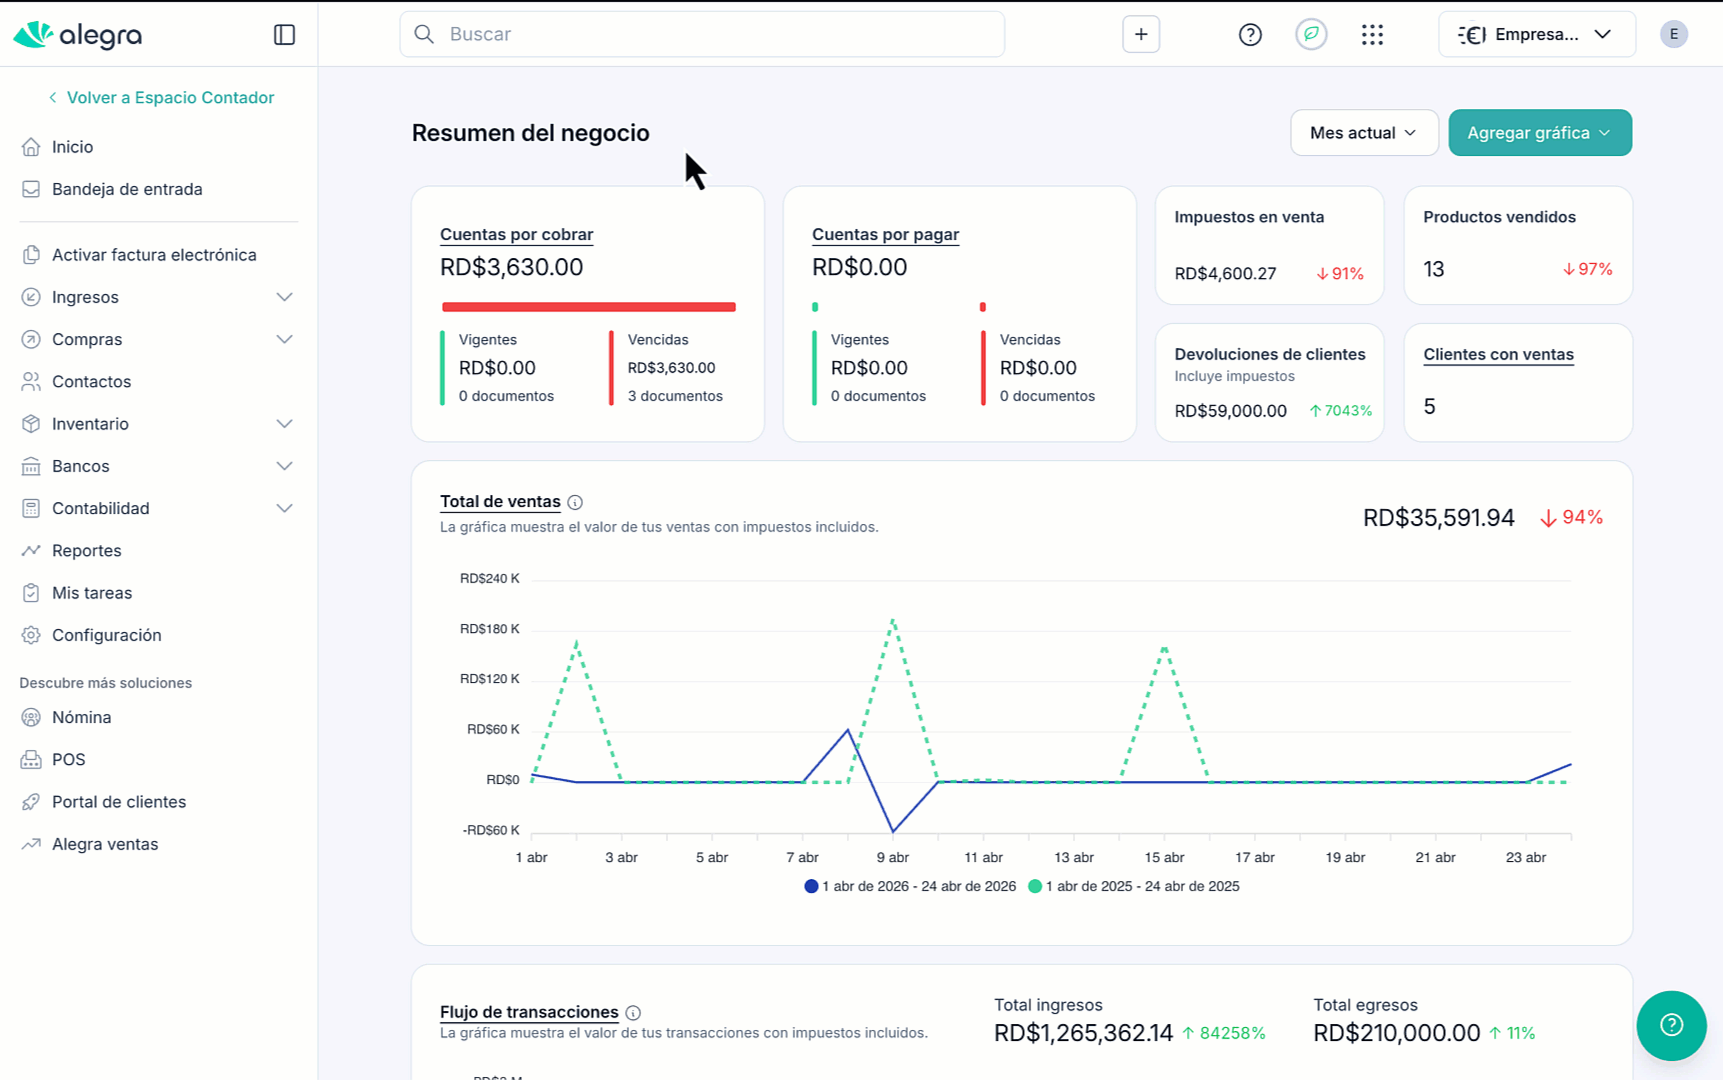
Task: Open the Mes actual period dropdown
Action: coord(1363,133)
